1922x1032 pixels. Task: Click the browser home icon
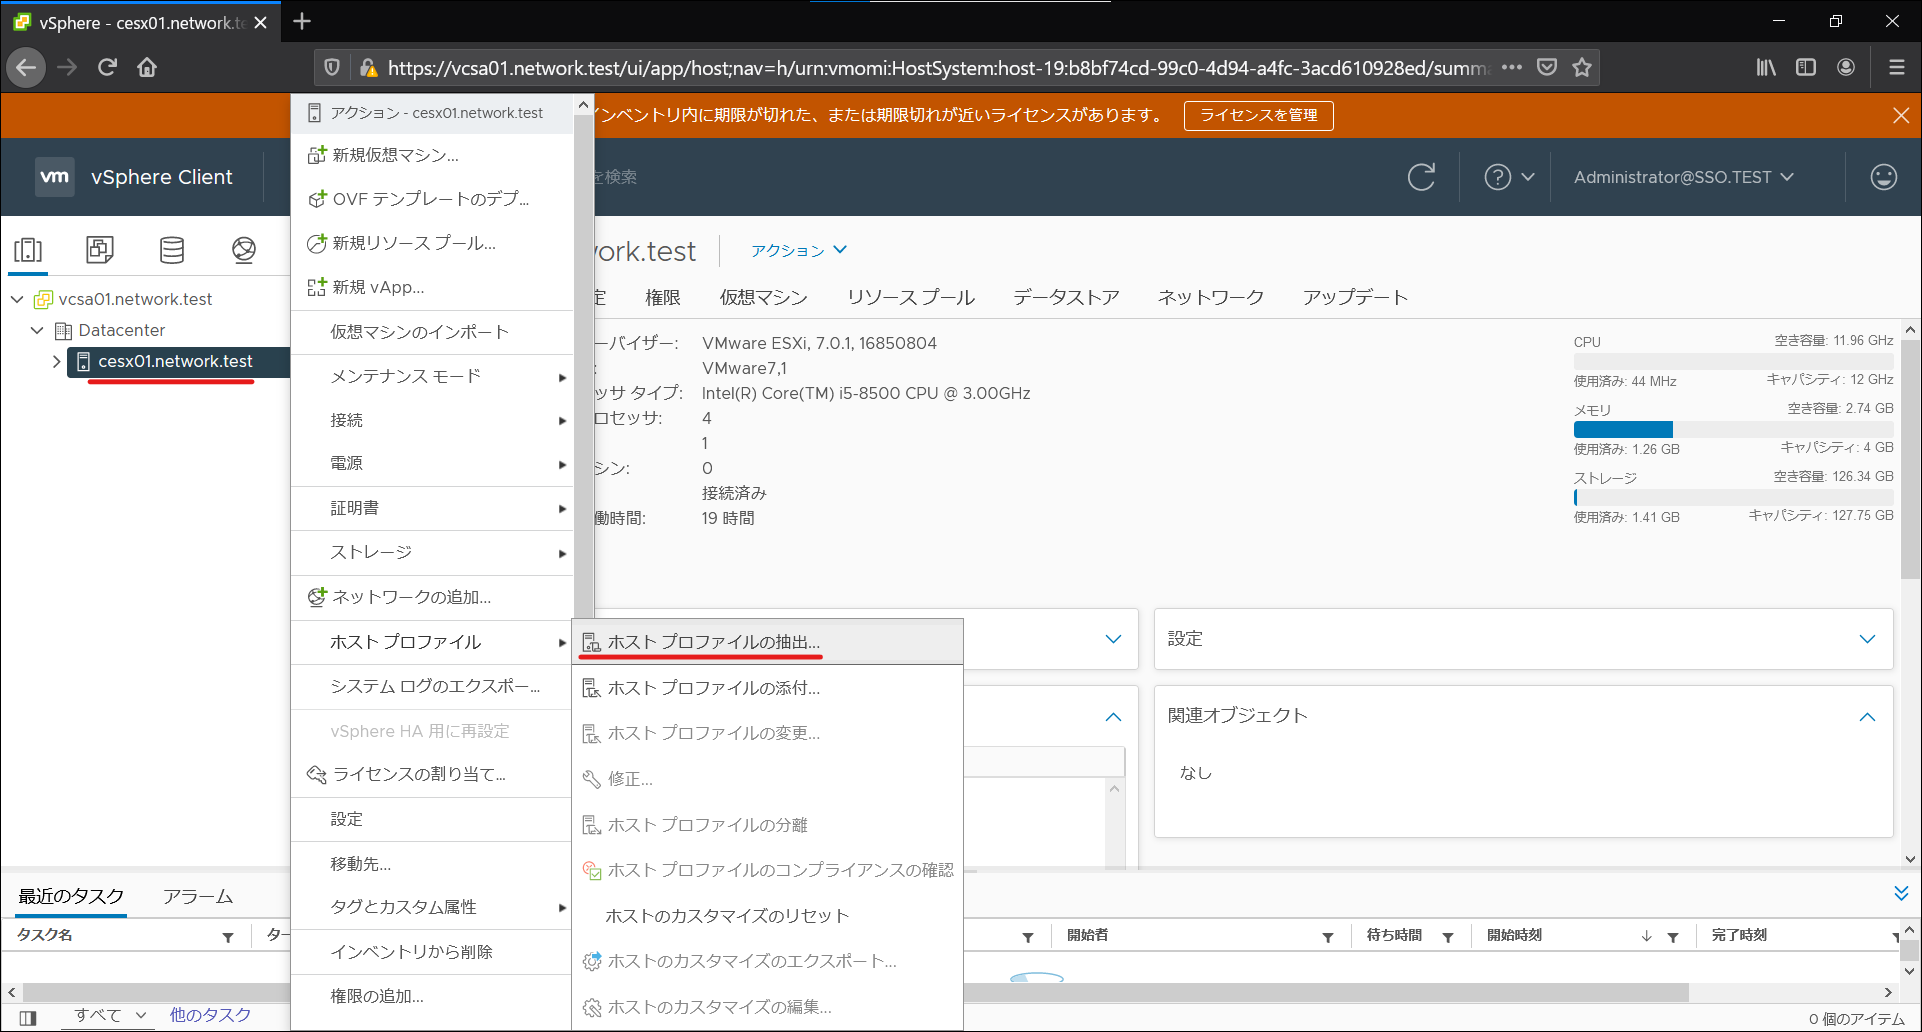(x=147, y=67)
